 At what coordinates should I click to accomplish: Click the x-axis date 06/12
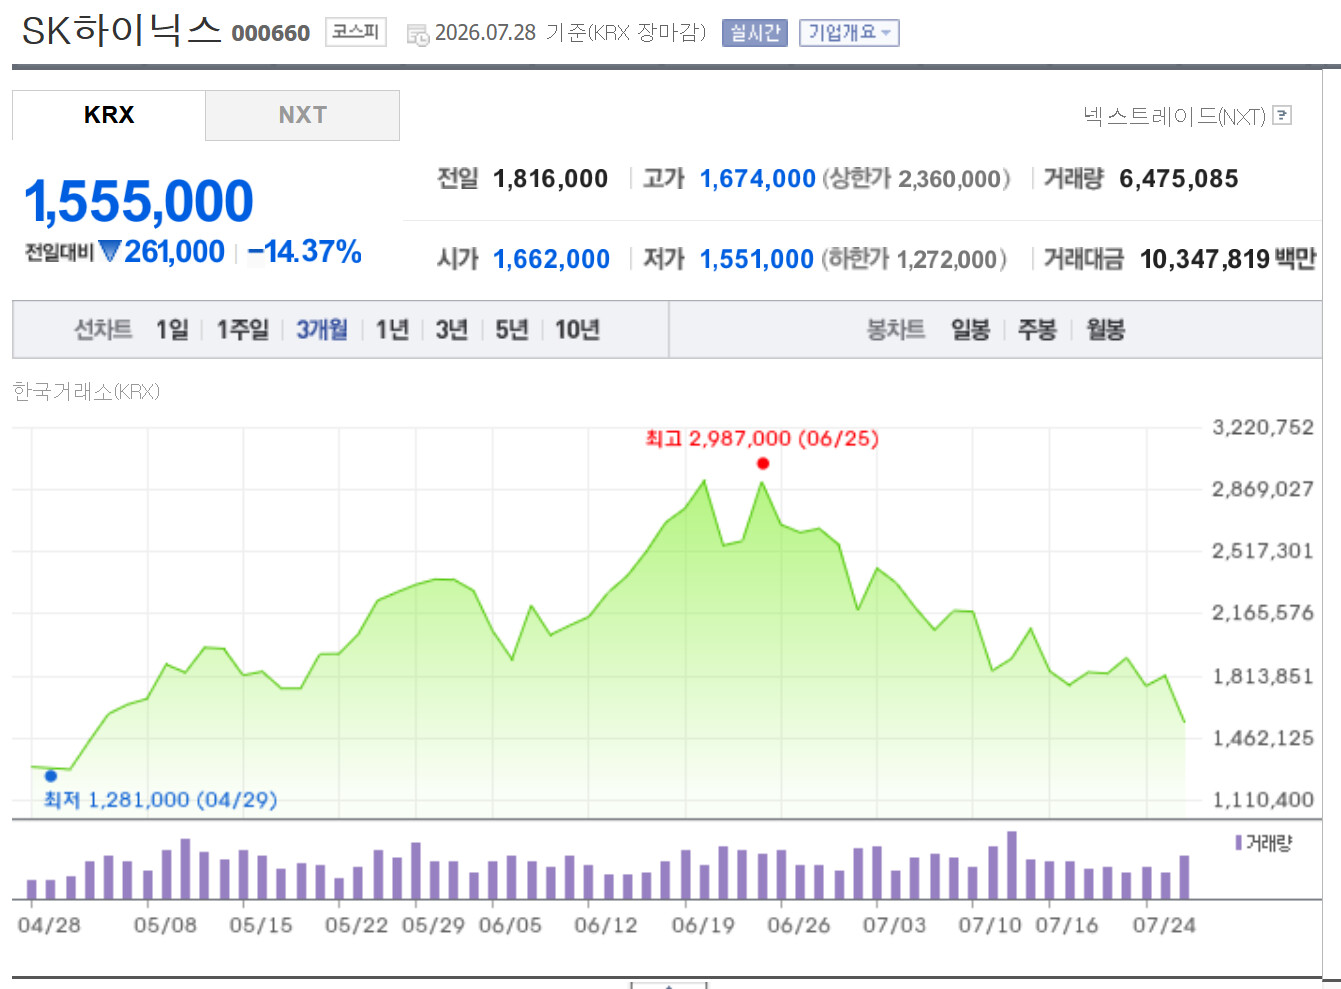(606, 925)
